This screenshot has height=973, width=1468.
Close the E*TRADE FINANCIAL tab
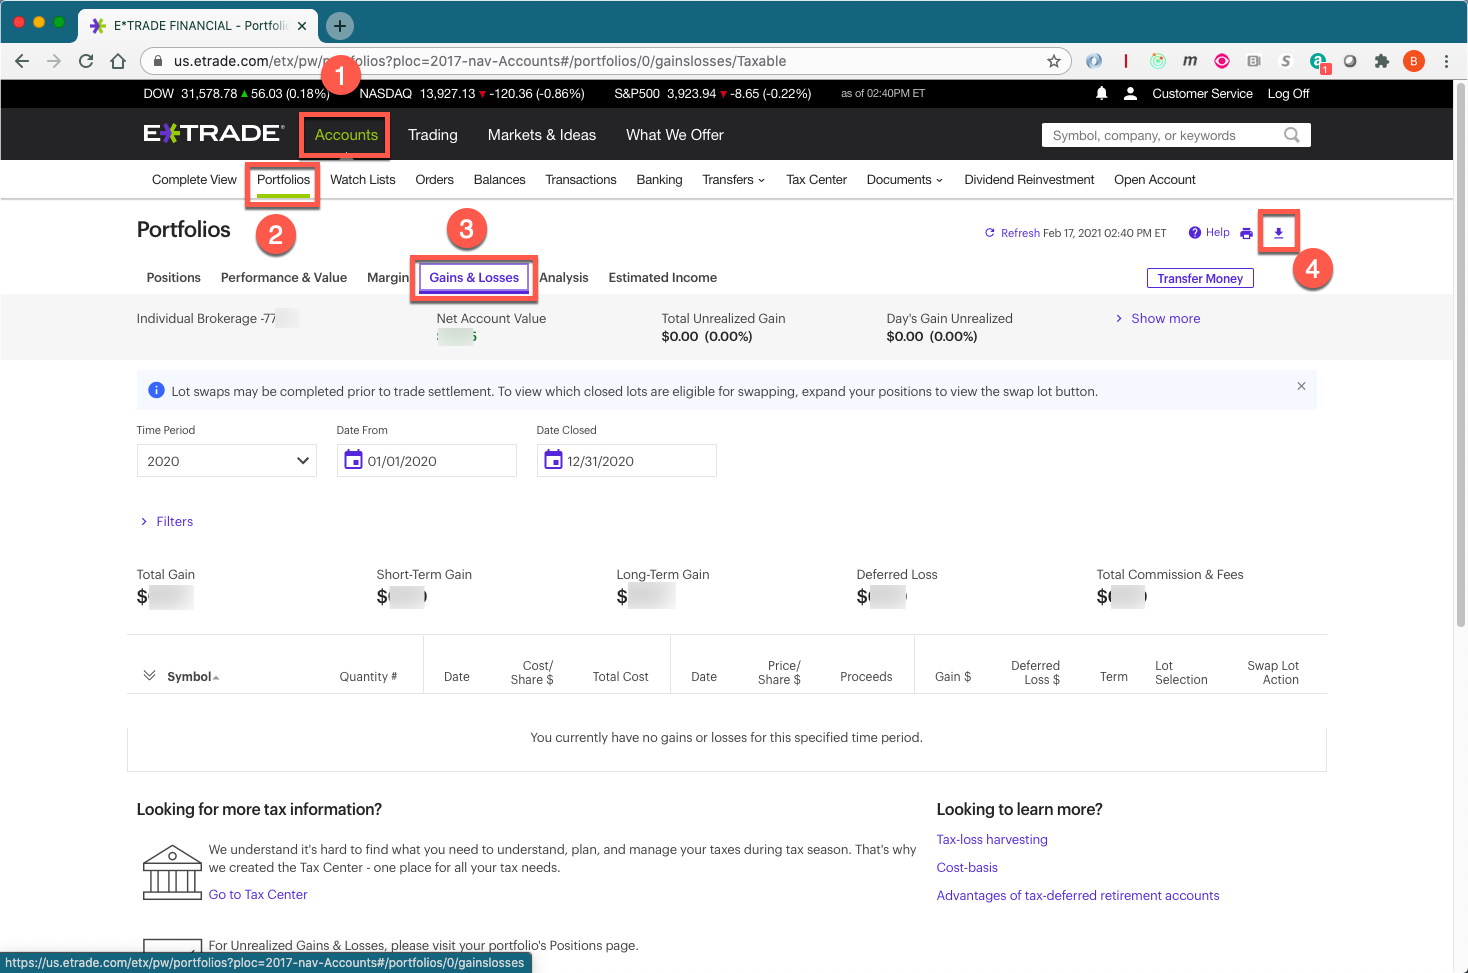click(302, 26)
